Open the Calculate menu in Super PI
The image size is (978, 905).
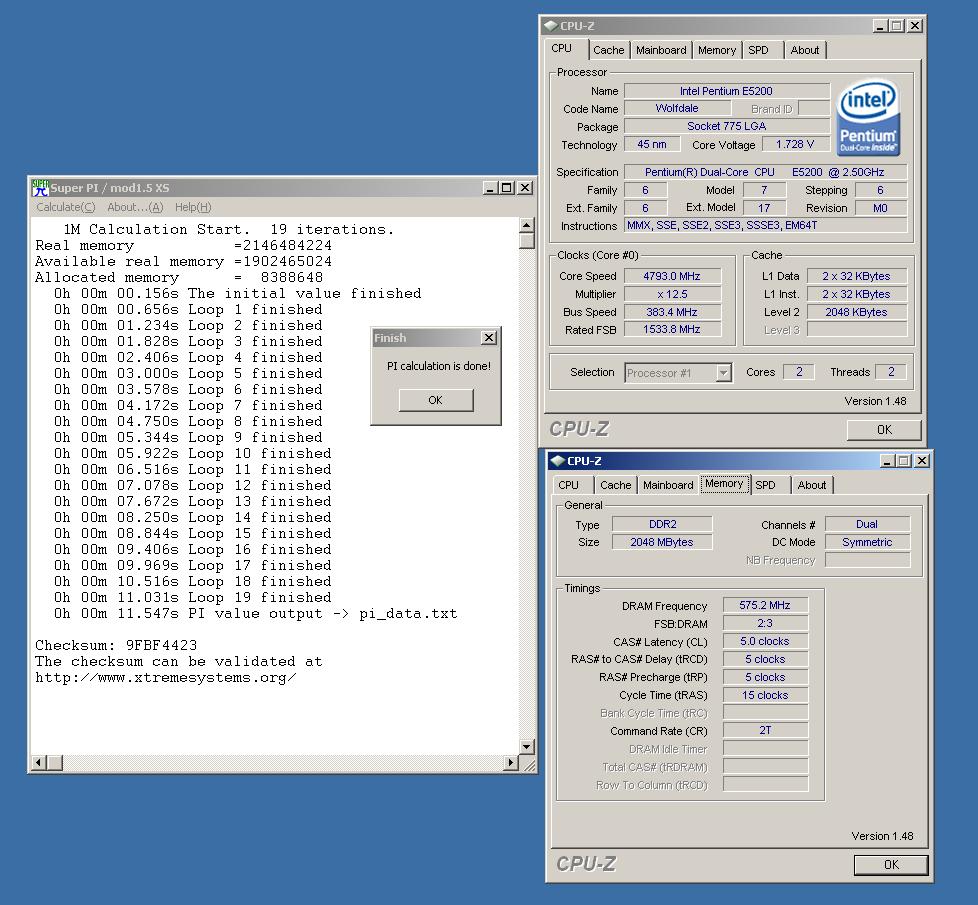pyautogui.click(x=65, y=207)
